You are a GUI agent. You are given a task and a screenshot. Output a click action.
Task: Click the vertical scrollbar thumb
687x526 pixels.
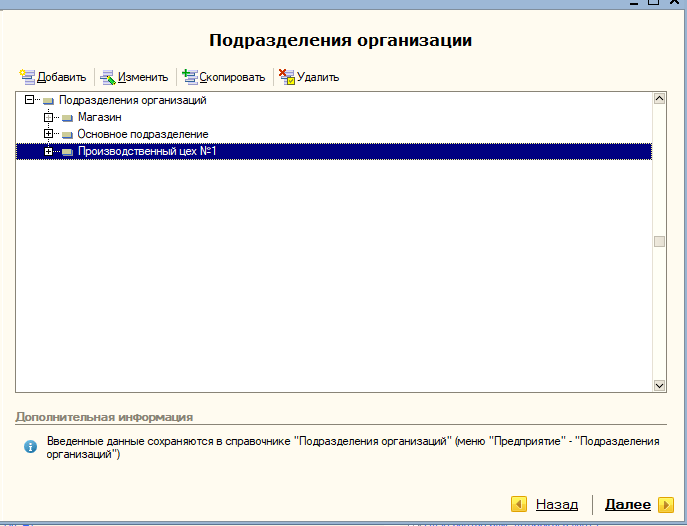pyautogui.click(x=659, y=241)
